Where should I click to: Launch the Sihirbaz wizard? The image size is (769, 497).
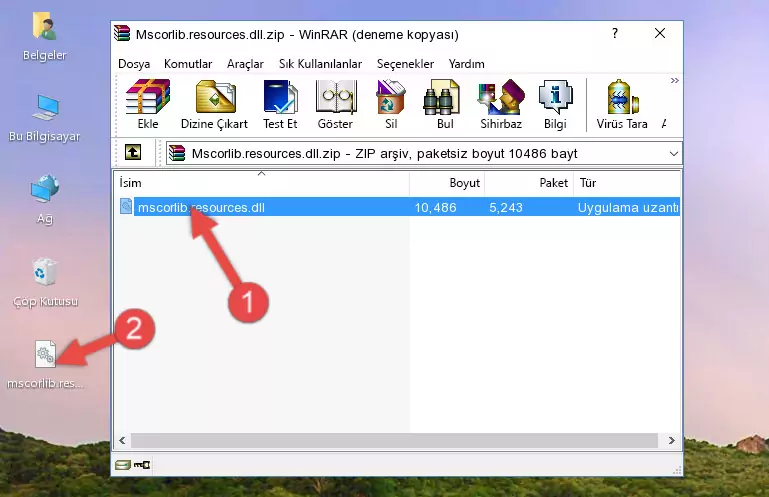(501, 104)
